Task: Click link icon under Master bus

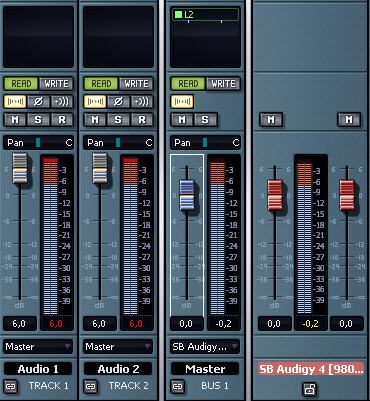Action: click(x=177, y=386)
